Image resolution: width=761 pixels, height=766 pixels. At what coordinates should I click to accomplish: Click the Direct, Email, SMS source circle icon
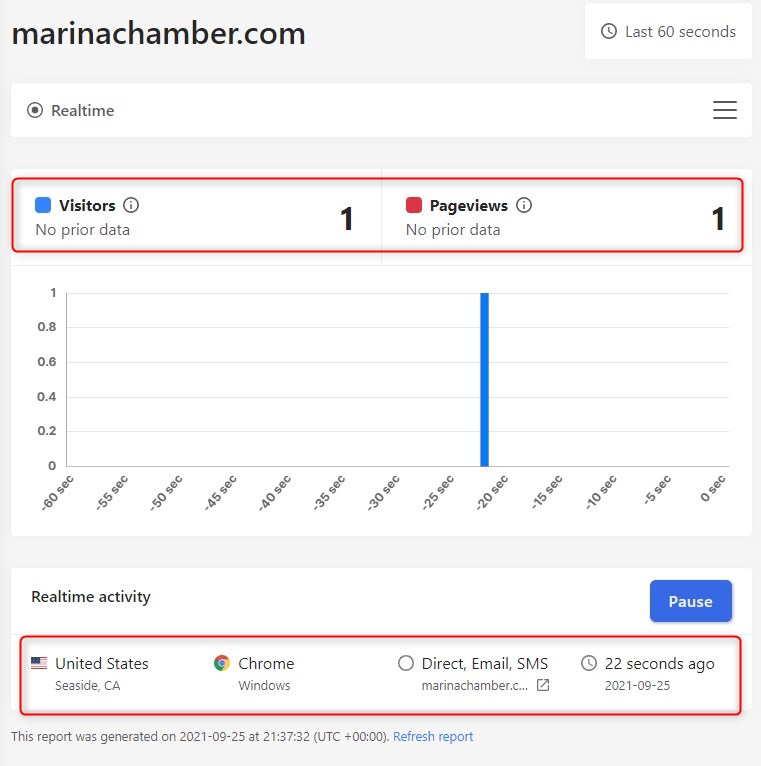tap(405, 663)
